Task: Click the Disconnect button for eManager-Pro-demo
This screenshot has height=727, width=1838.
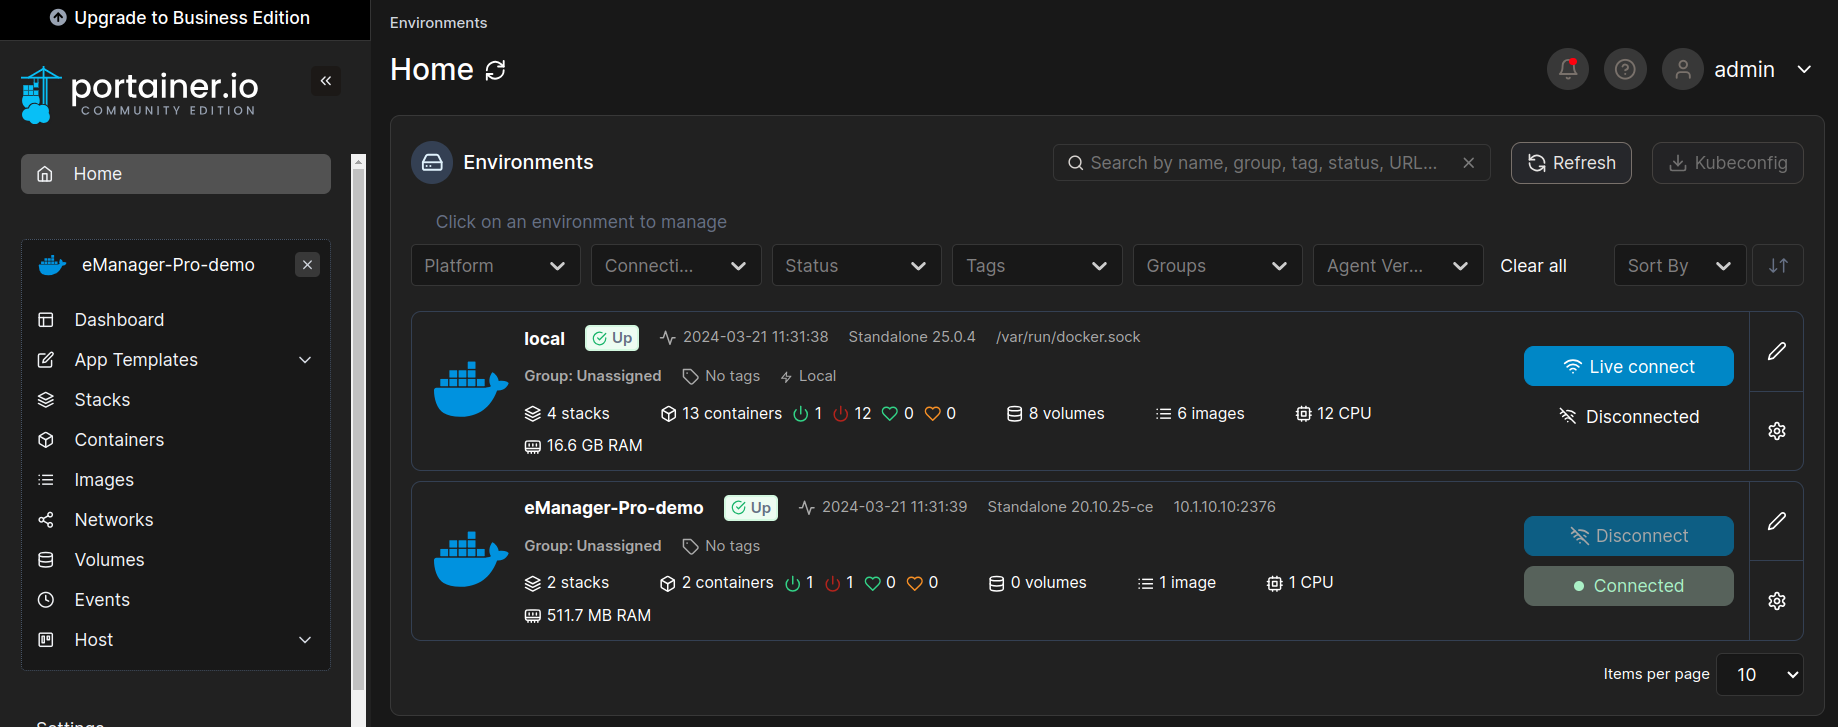Action: click(1628, 536)
